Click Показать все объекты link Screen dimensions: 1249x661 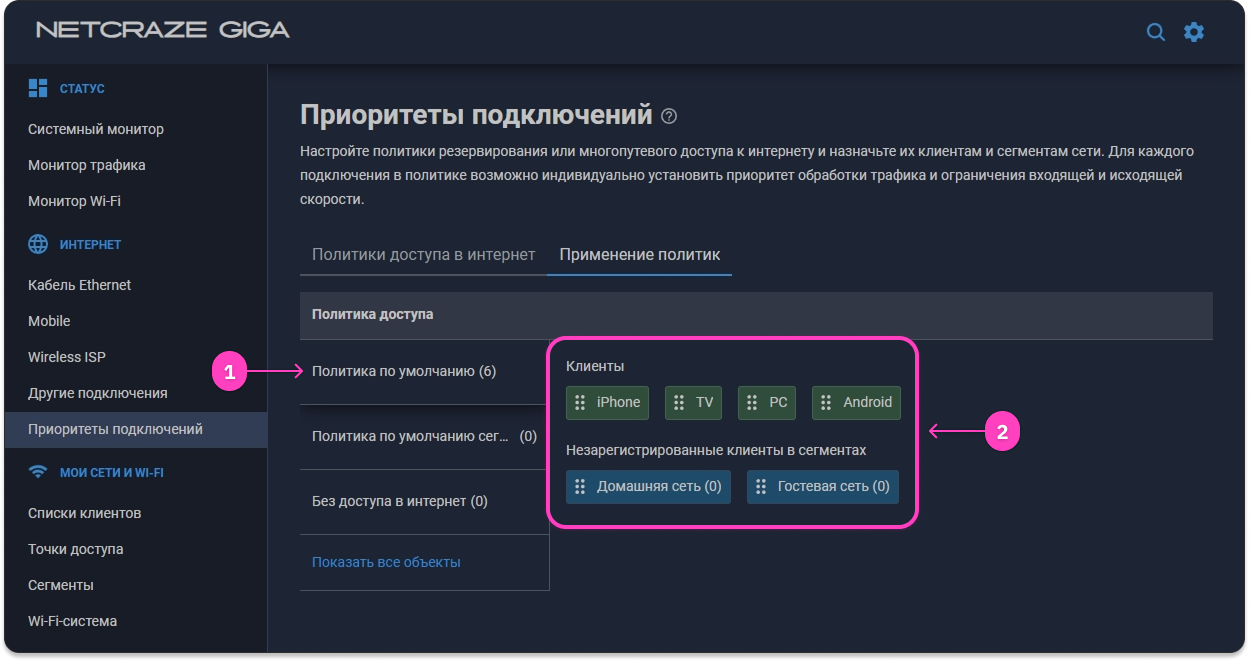click(386, 562)
